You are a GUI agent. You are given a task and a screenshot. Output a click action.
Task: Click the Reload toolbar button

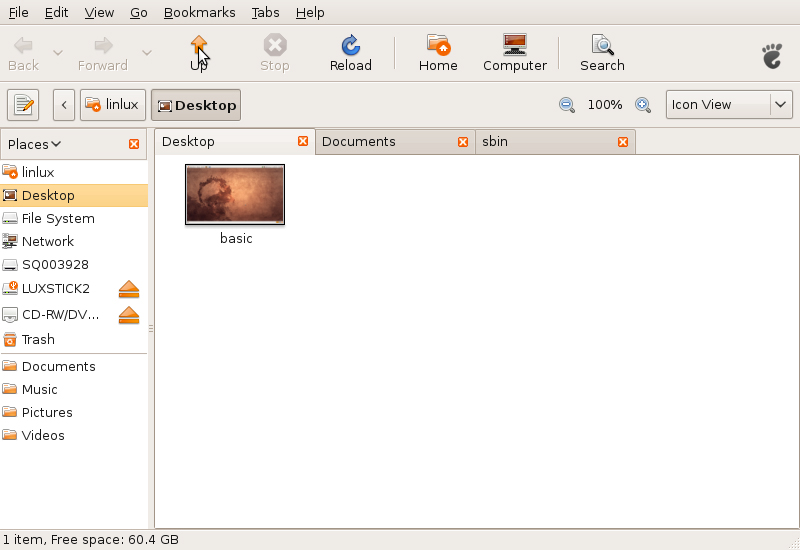[x=351, y=53]
